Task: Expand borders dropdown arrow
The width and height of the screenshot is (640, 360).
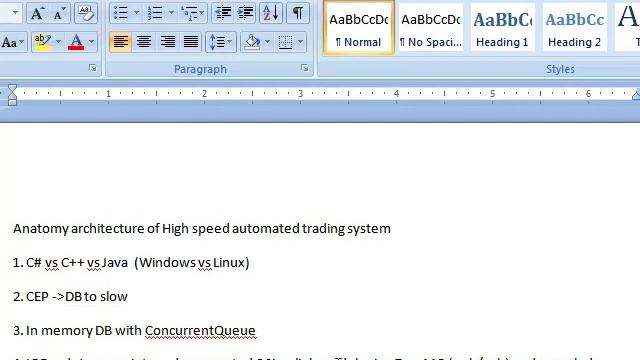Action: pyautogui.click(x=301, y=42)
